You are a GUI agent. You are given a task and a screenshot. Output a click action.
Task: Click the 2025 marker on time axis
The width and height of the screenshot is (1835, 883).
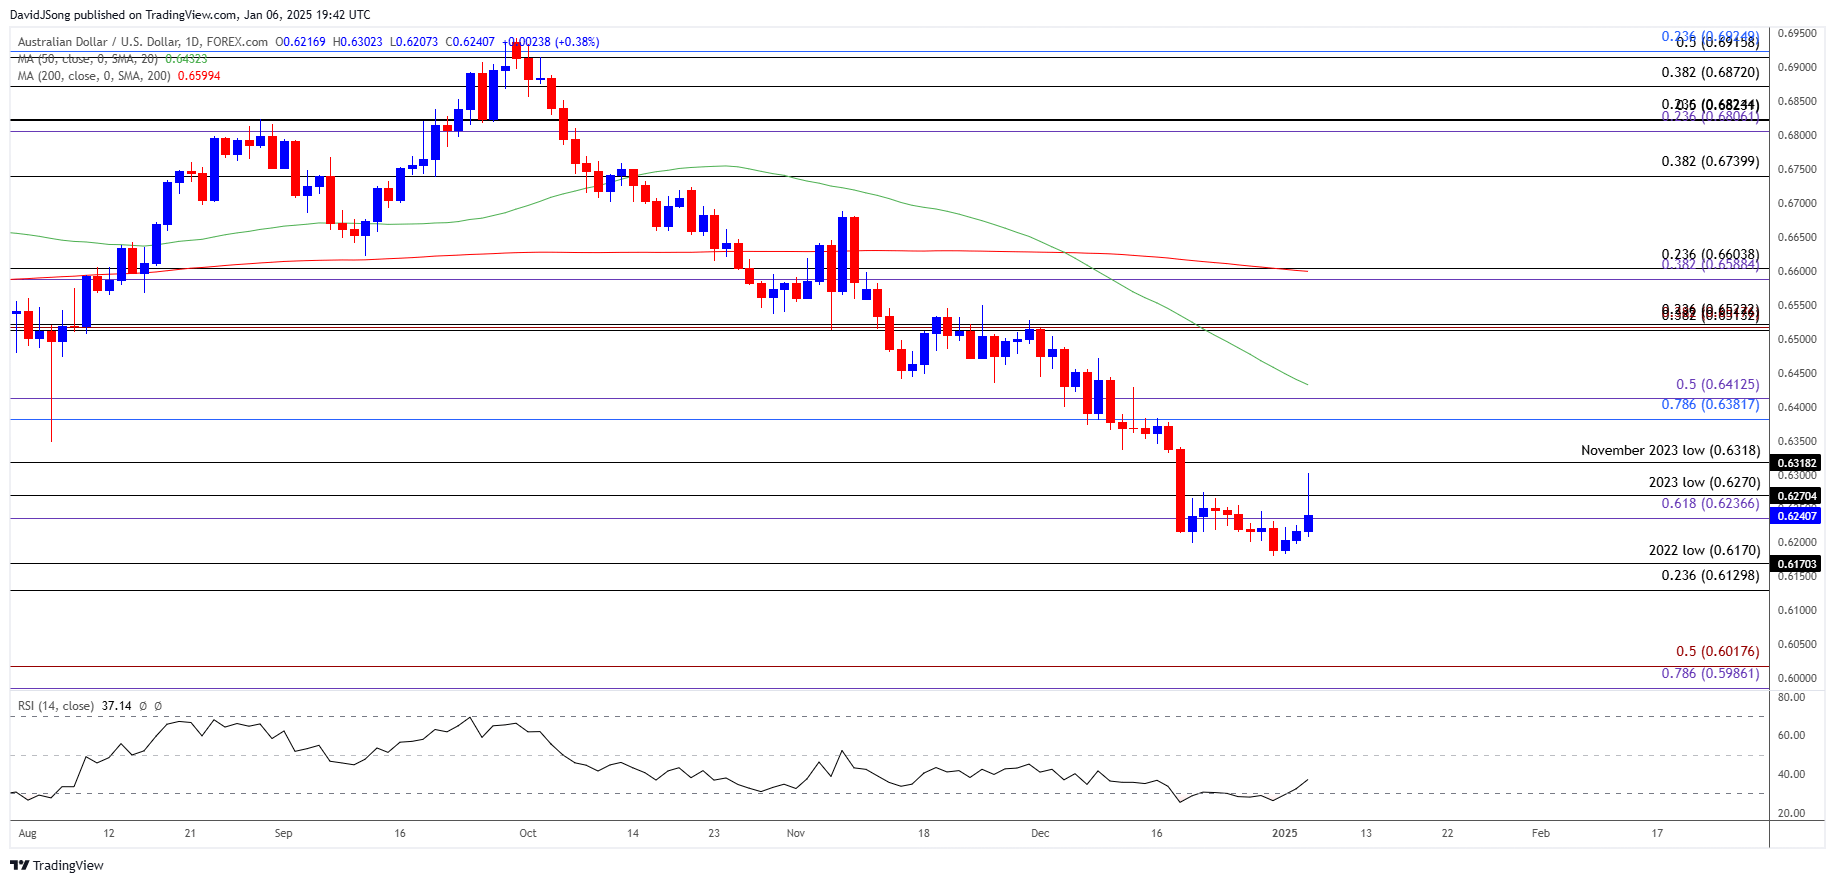(x=1285, y=833)
